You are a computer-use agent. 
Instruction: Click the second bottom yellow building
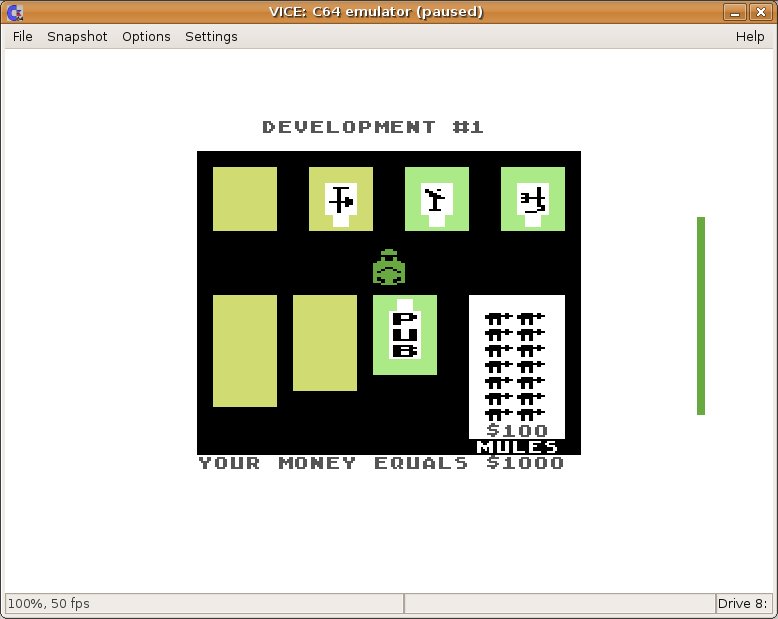pos(325,343)
